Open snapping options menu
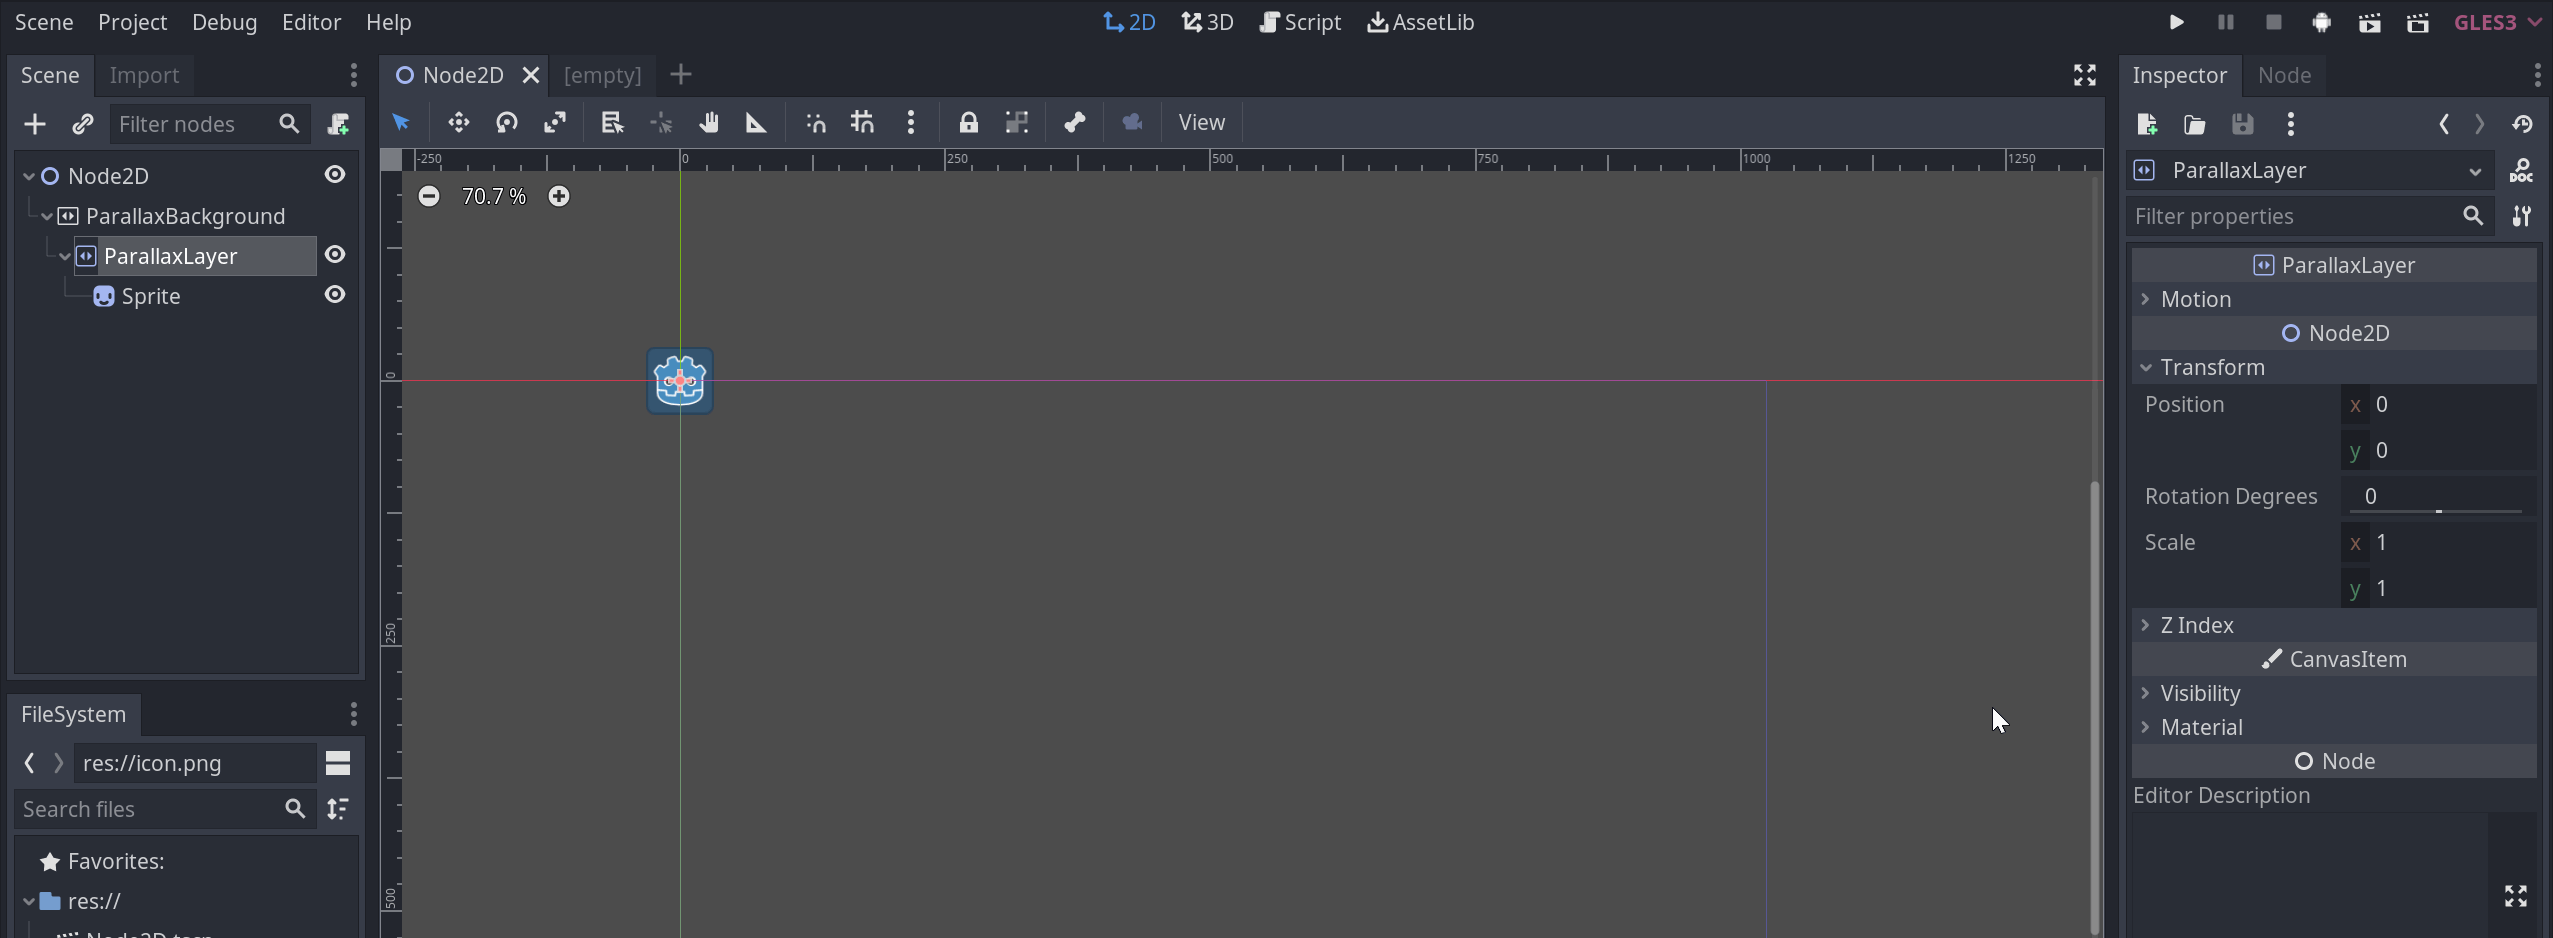This screenshot has width=2553, height=938. click(x=911, y=122)
